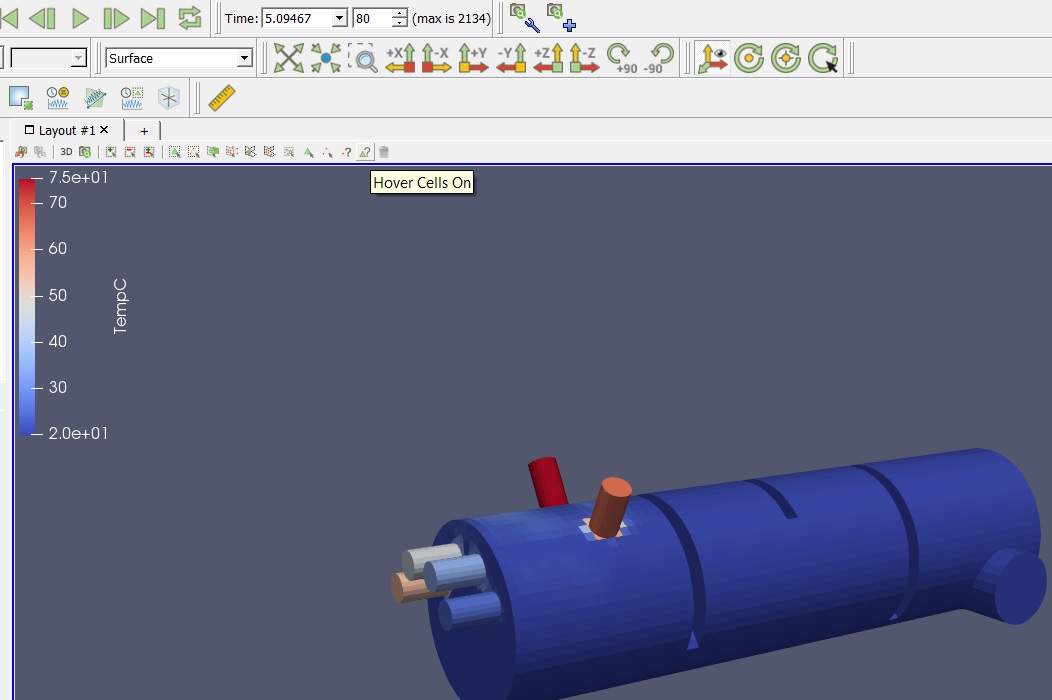Activate Zoom To Box magnifier tool

[365, 58]
